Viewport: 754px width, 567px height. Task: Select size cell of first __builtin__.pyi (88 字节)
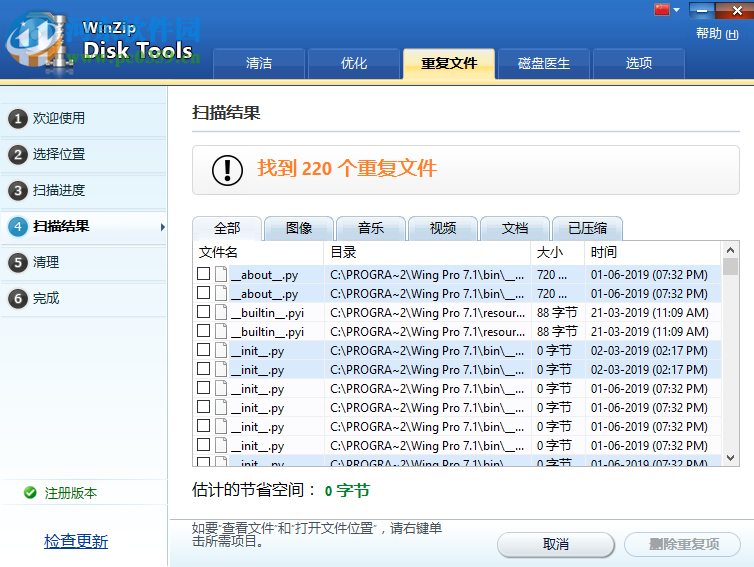coord(558,313)
